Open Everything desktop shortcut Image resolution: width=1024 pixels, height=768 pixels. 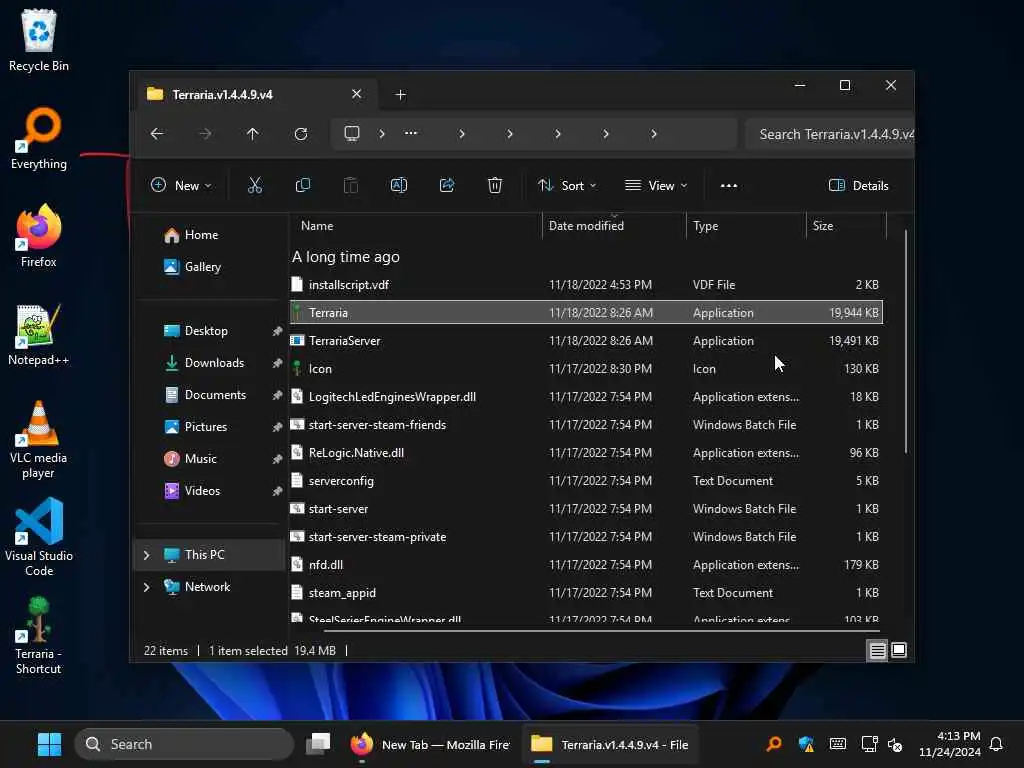point(39,138)
